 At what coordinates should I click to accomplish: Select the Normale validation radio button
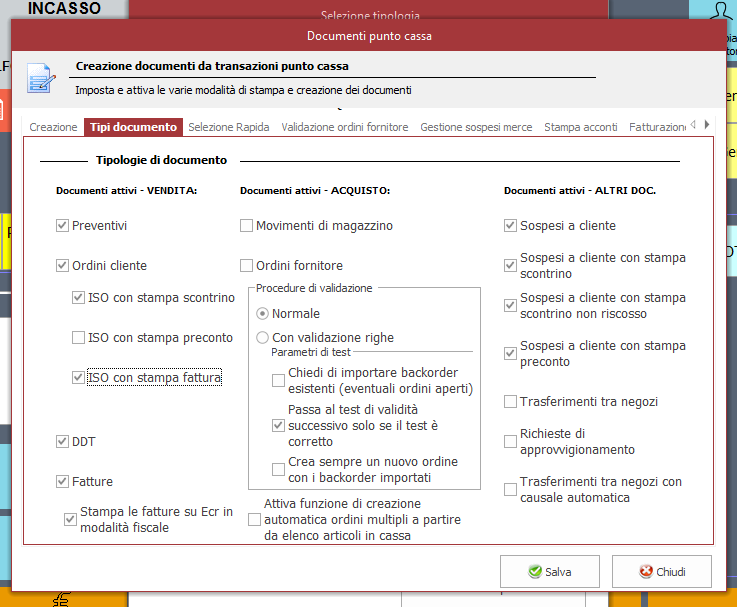[263, 314]
